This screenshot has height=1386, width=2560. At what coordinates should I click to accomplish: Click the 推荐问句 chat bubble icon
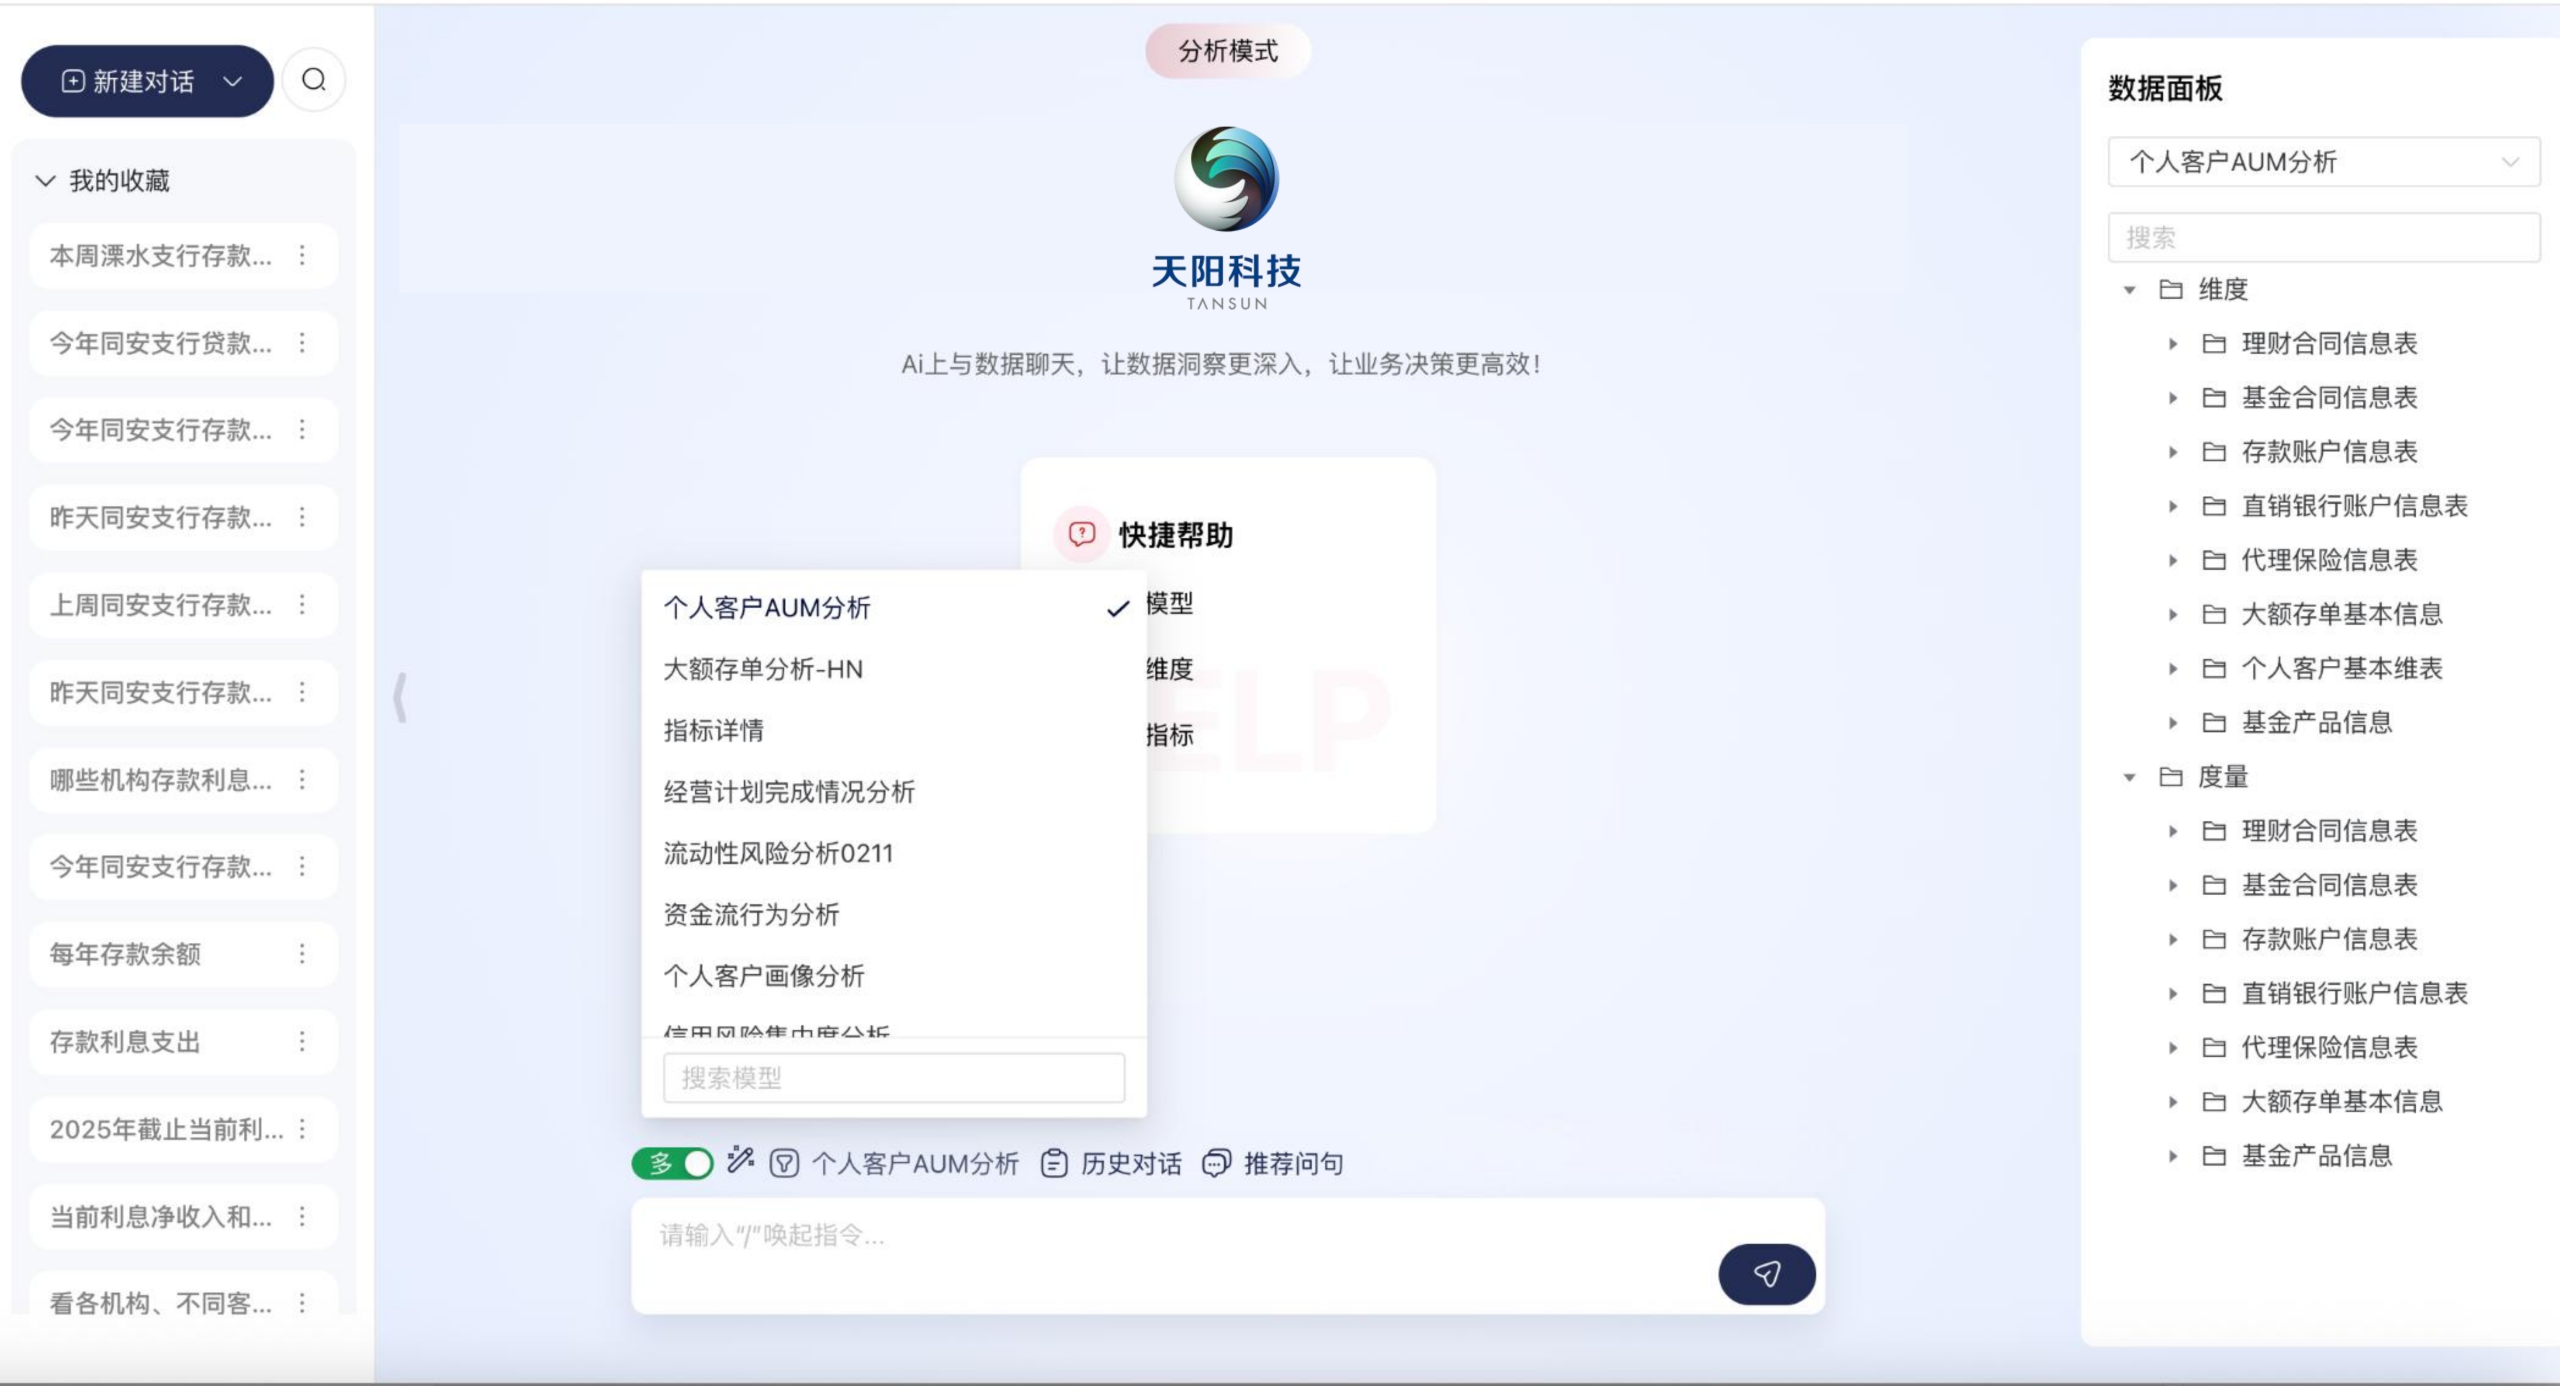coord(1216,1163)
